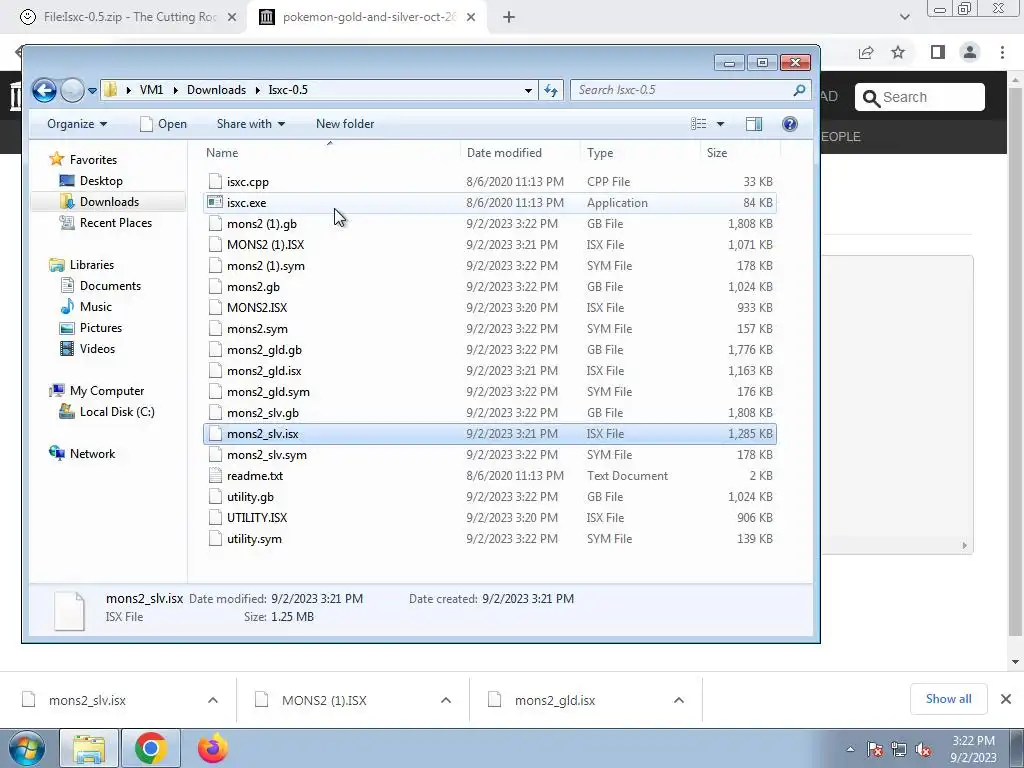Open Windows Start menu
This screenshot has width=1024, height=768.
coord(27,748)
